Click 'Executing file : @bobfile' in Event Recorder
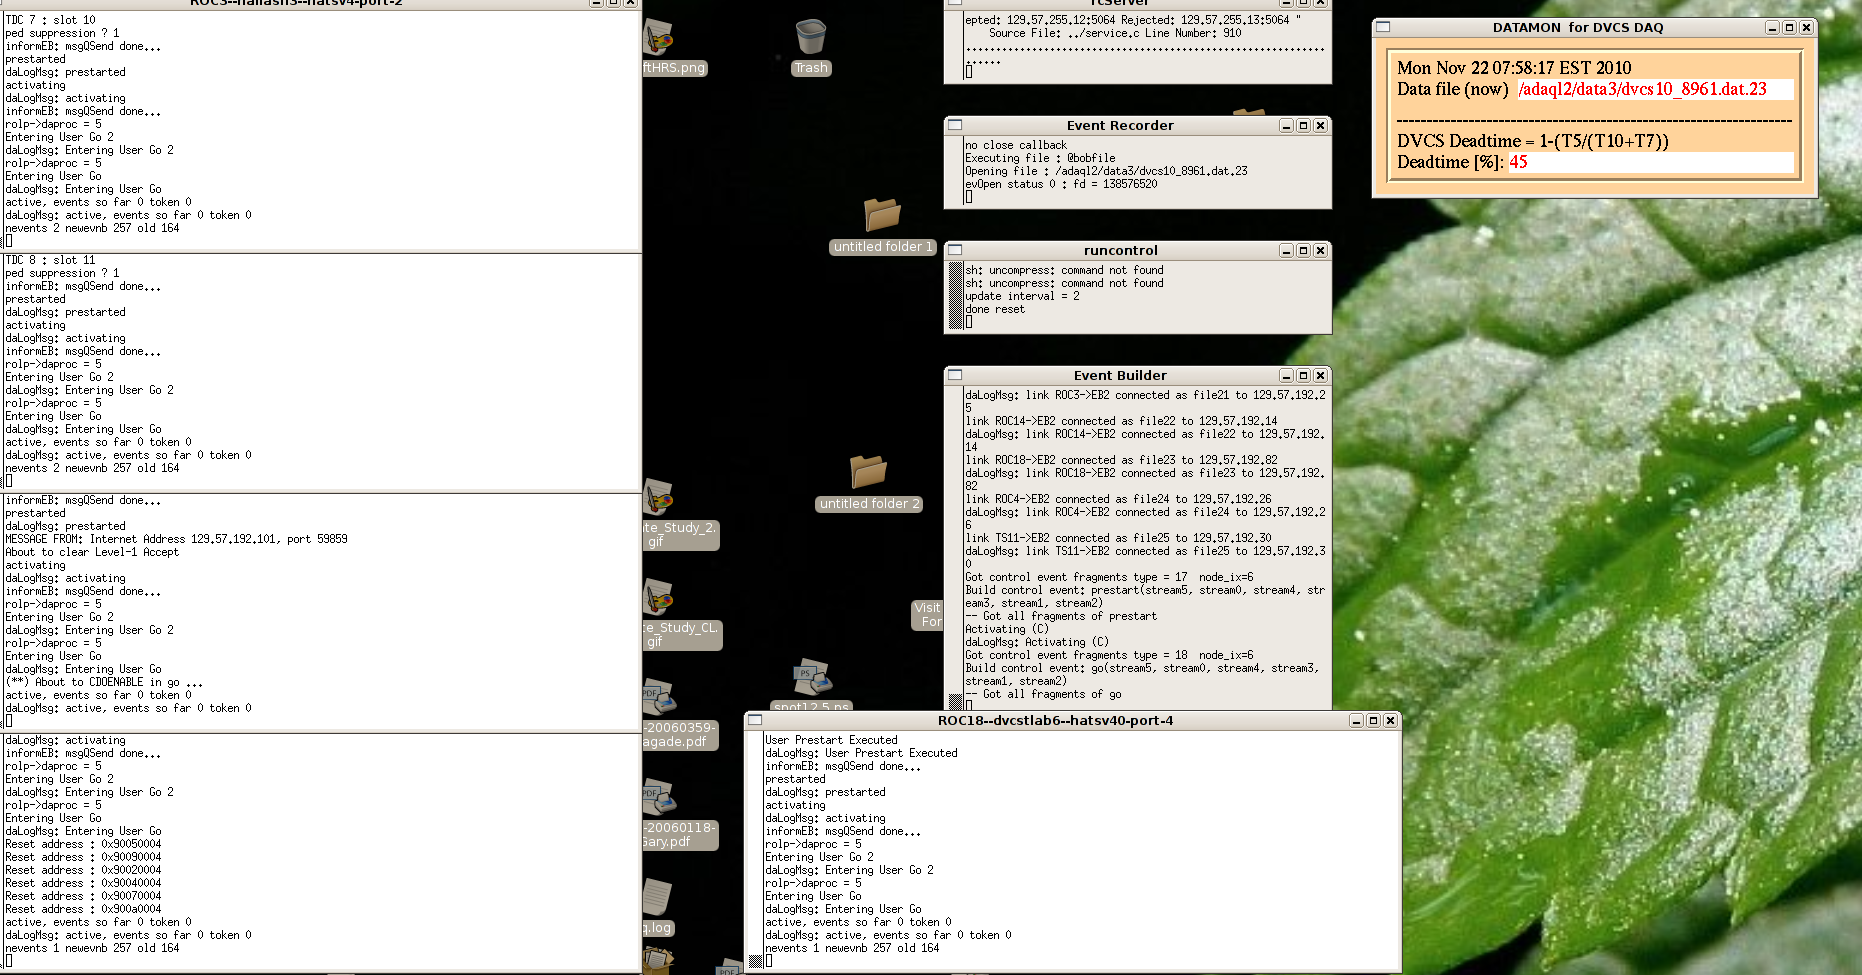 pos(1040,158)
